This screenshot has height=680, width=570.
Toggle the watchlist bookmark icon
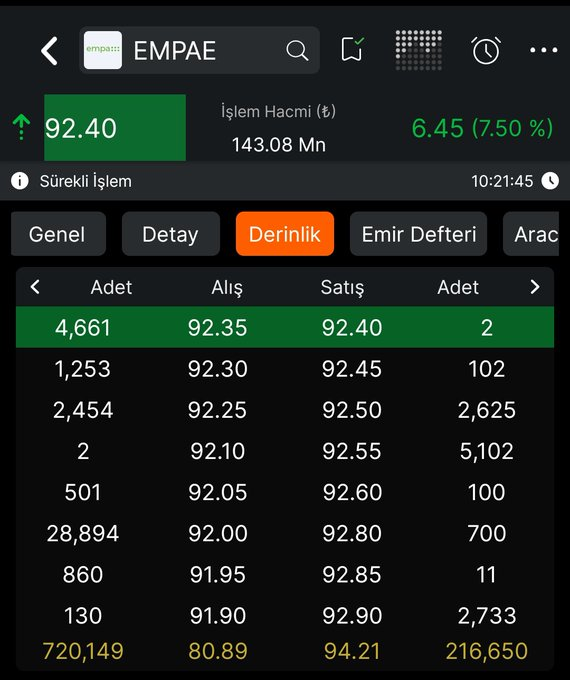tap(352, 49)
